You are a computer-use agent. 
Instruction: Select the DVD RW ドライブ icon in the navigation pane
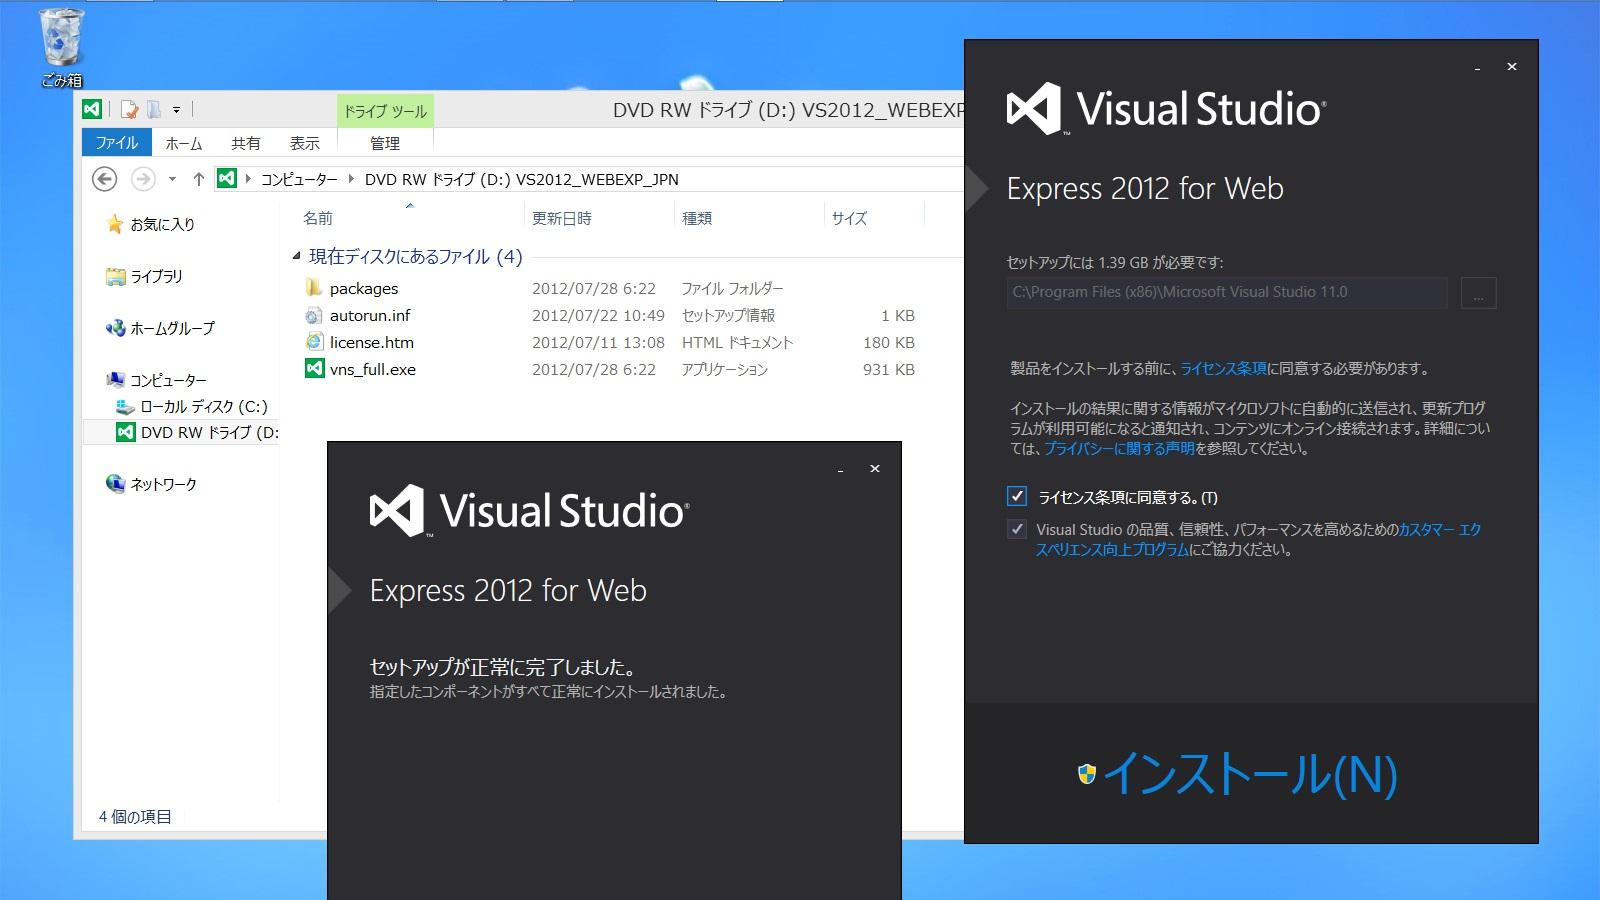[125, 432]
